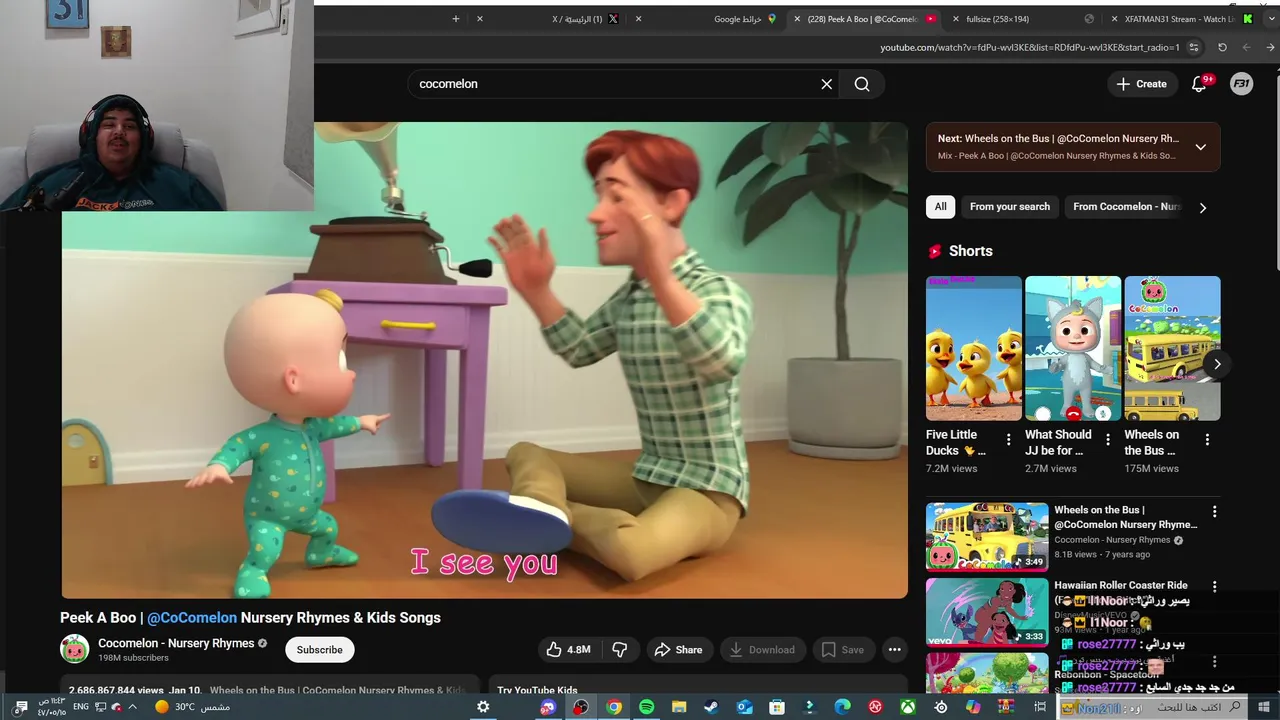The width and height of the screenshot is (1280, 720).
Task: Reload the page from address bar
Action: coord(1222,47)
